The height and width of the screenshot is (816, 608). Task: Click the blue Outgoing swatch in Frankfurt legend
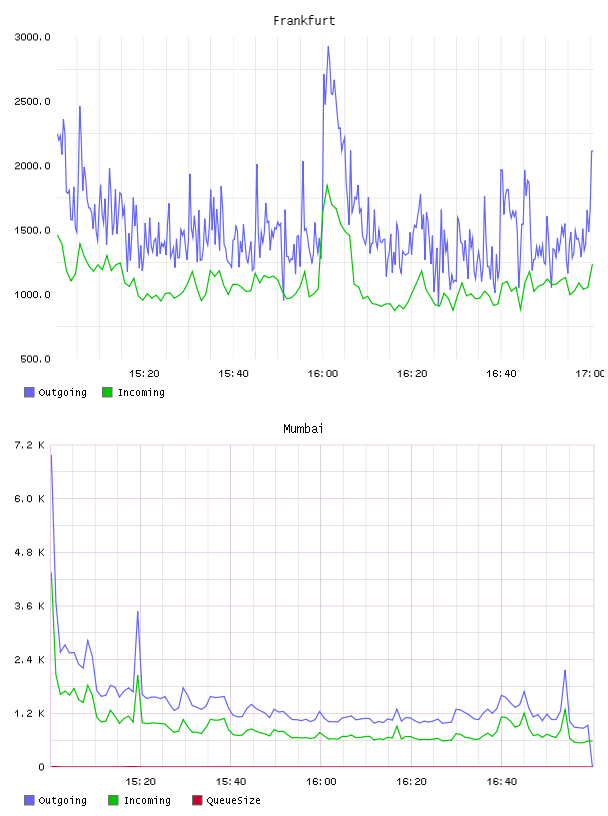point(29,392)
